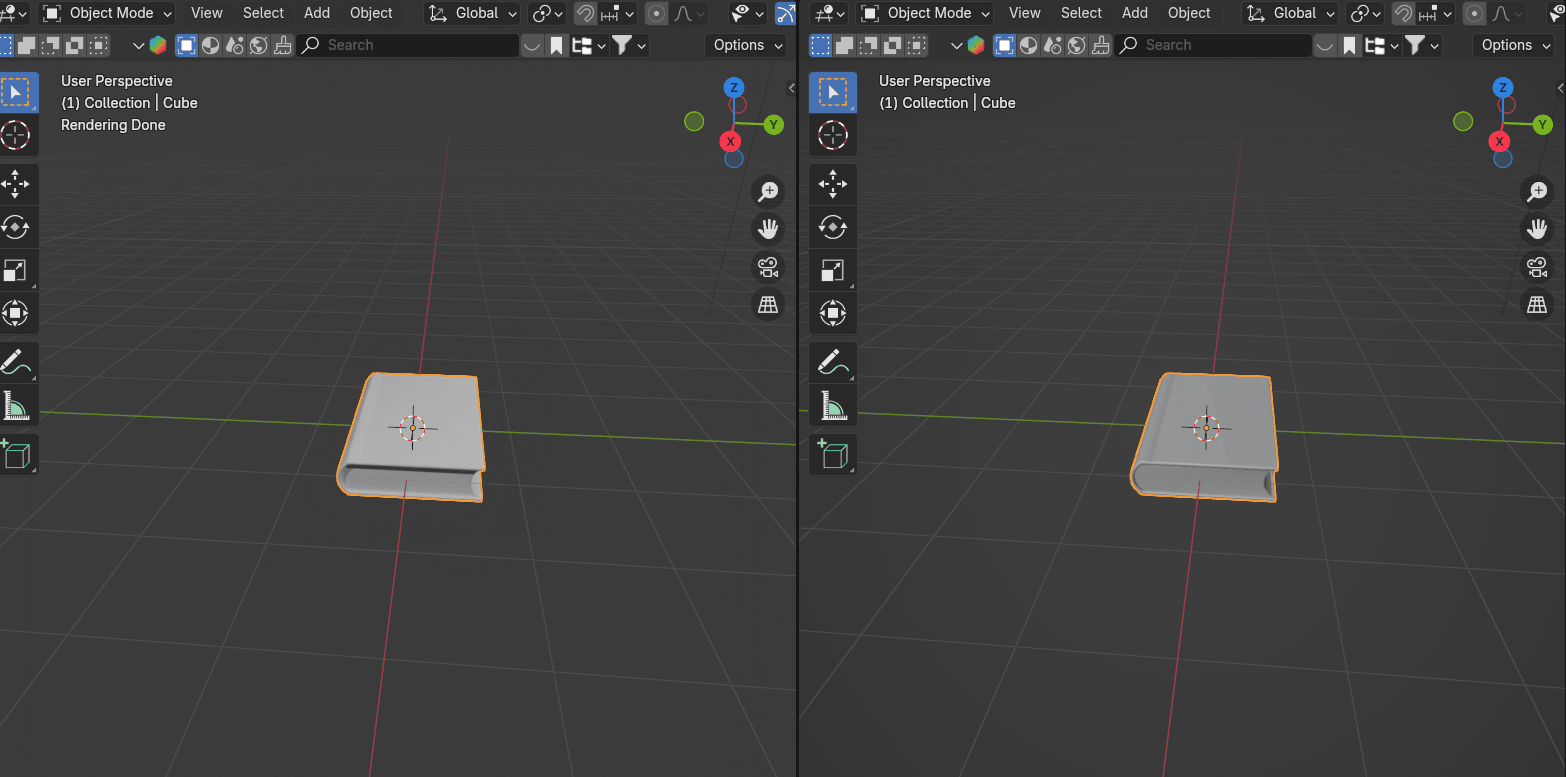Pick the Annotate pencil tool in the left viewport
This screenshot has width=1566, height=777.
[x=16, y=361]
